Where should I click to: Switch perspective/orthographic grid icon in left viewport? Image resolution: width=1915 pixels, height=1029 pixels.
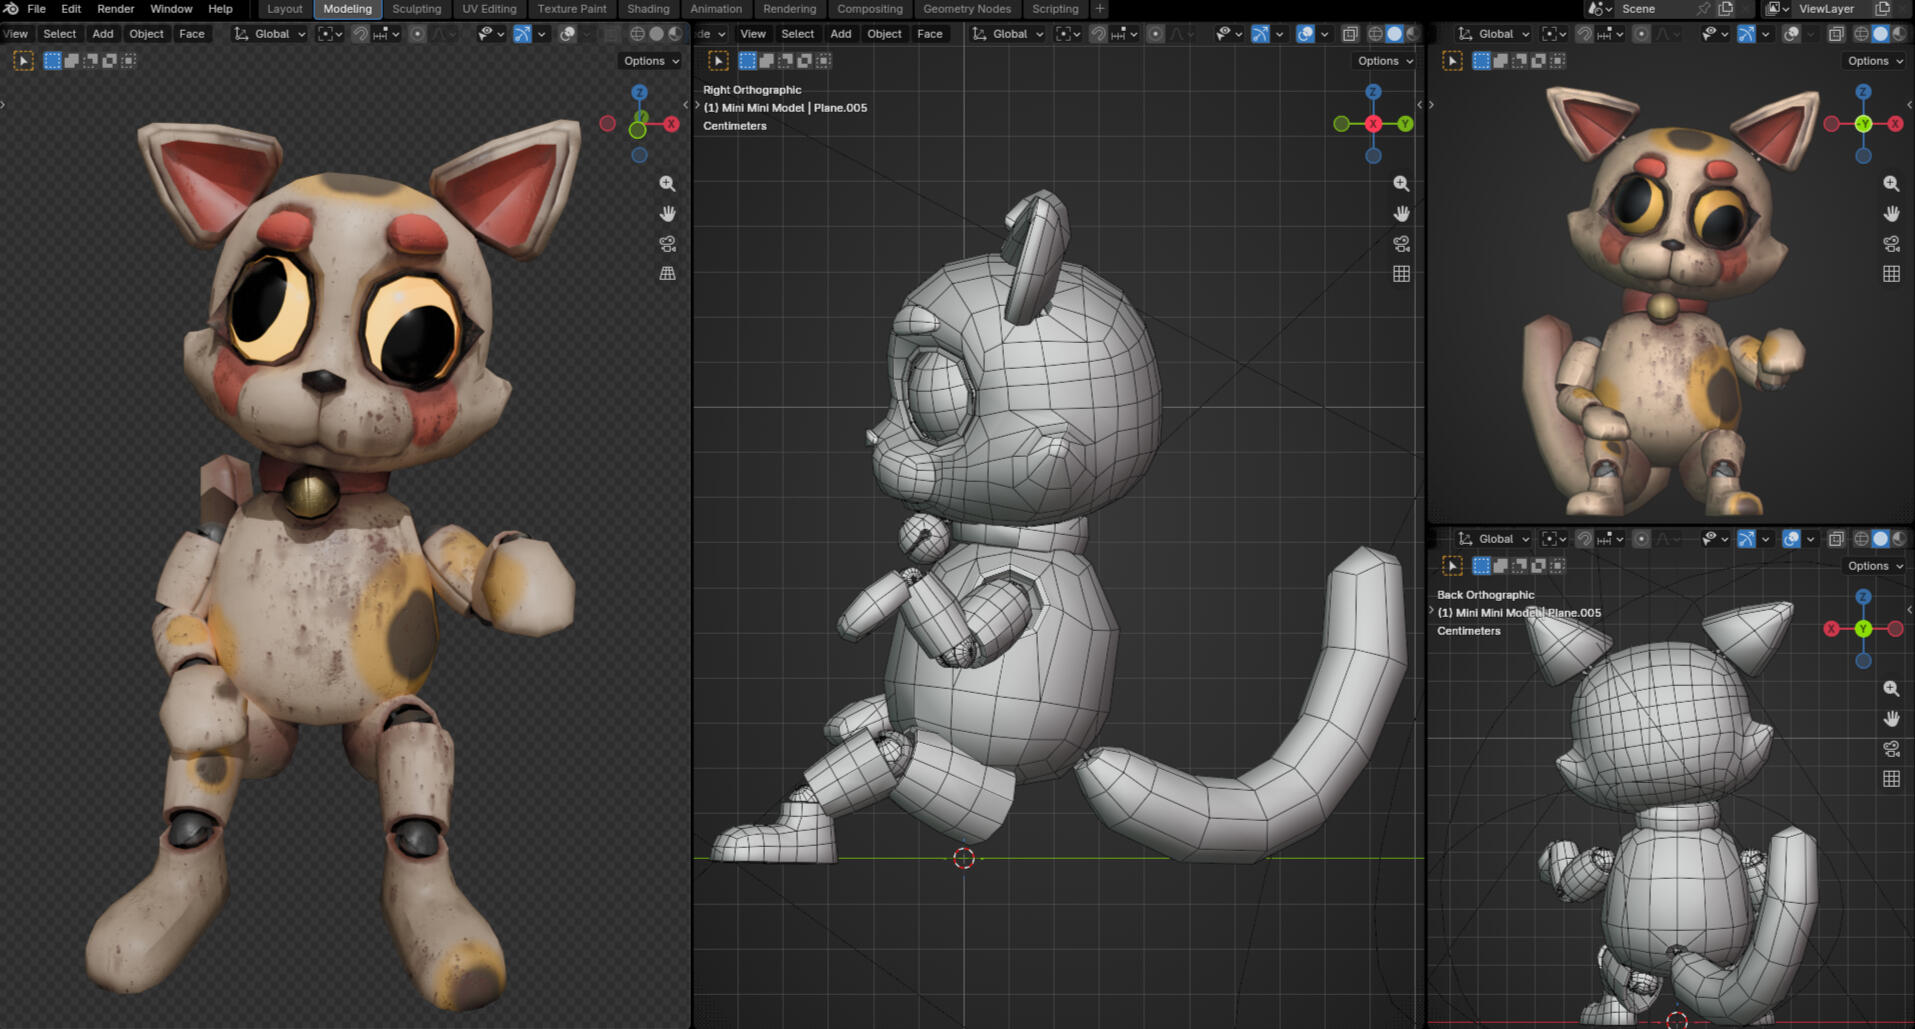click(x=668, y=274)
